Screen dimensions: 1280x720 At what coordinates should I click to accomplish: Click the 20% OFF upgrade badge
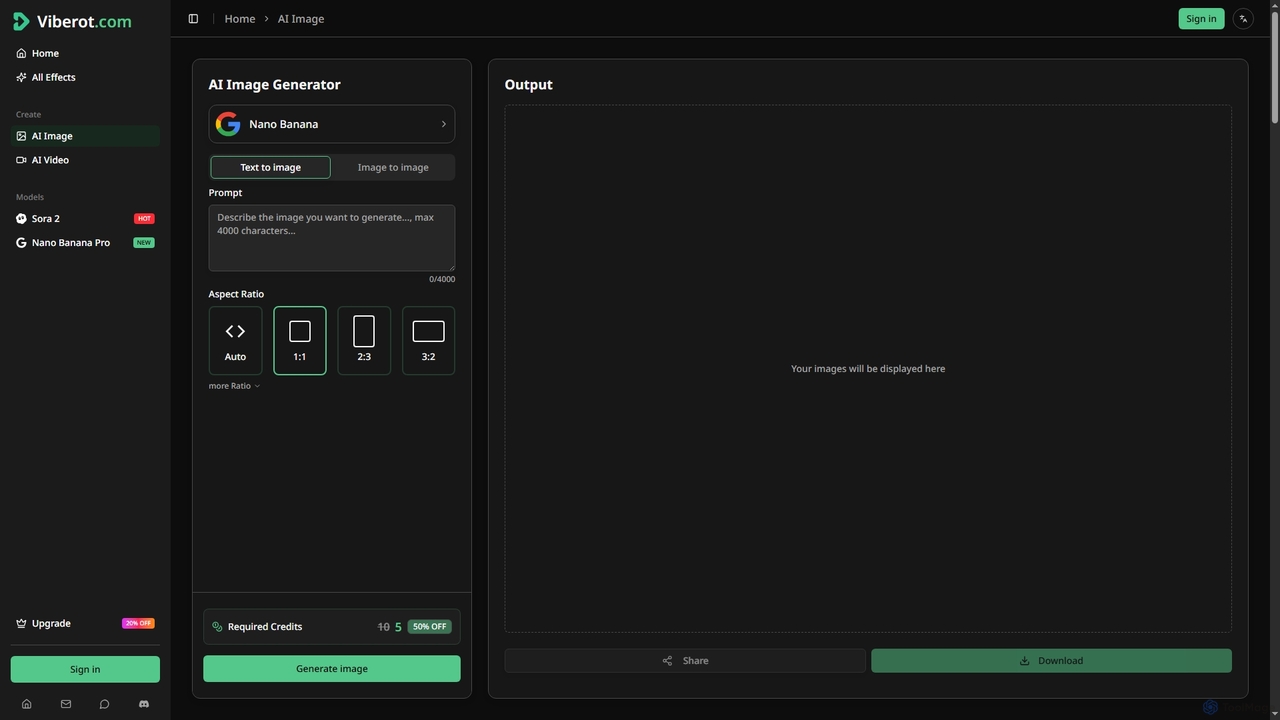138,623
